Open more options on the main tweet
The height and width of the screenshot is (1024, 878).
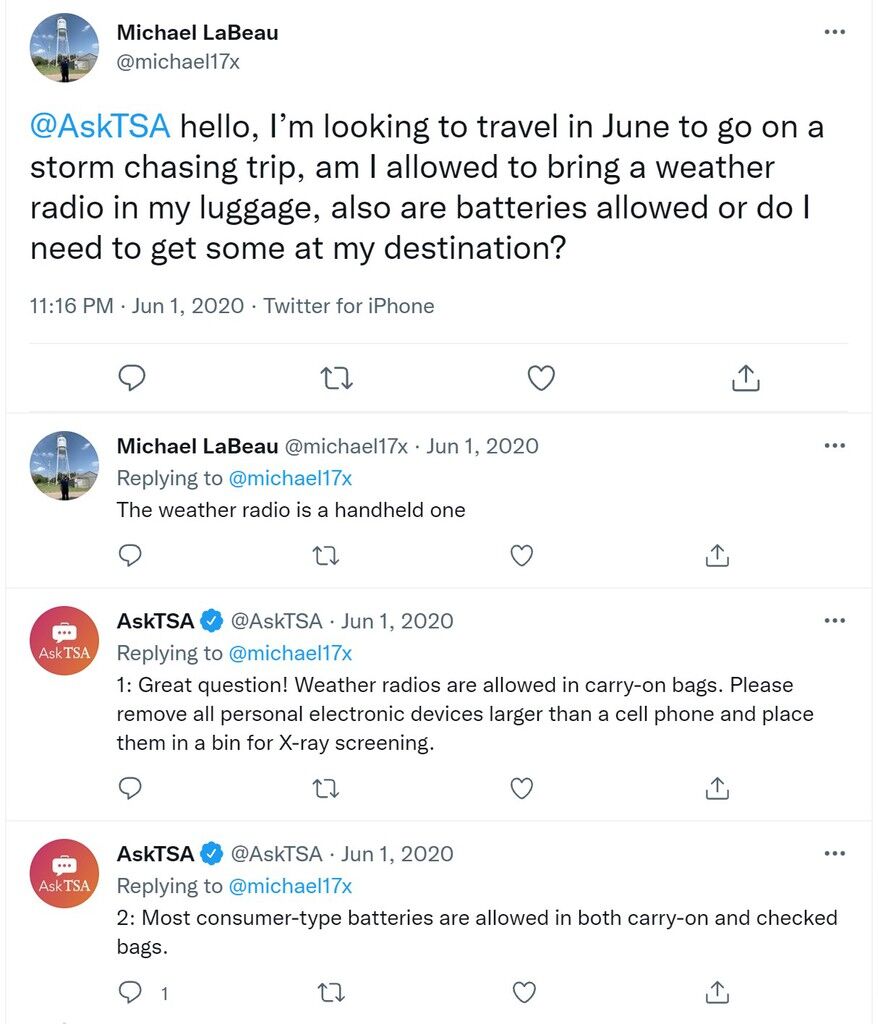click(x=834, y=32)
